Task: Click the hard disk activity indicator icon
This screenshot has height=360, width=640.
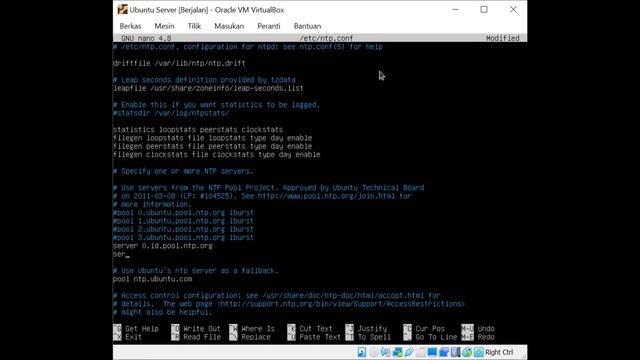Action: click(362, 352)
